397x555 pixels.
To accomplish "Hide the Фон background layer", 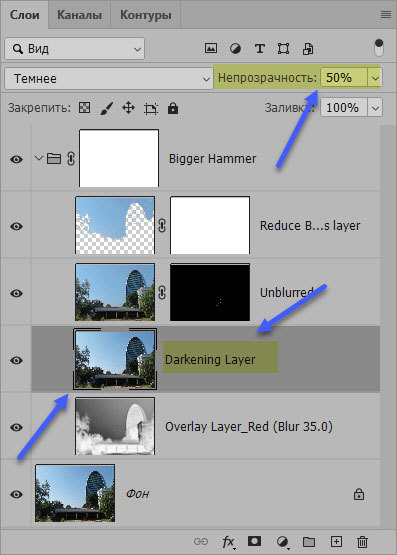I will (x=16, y=494).
